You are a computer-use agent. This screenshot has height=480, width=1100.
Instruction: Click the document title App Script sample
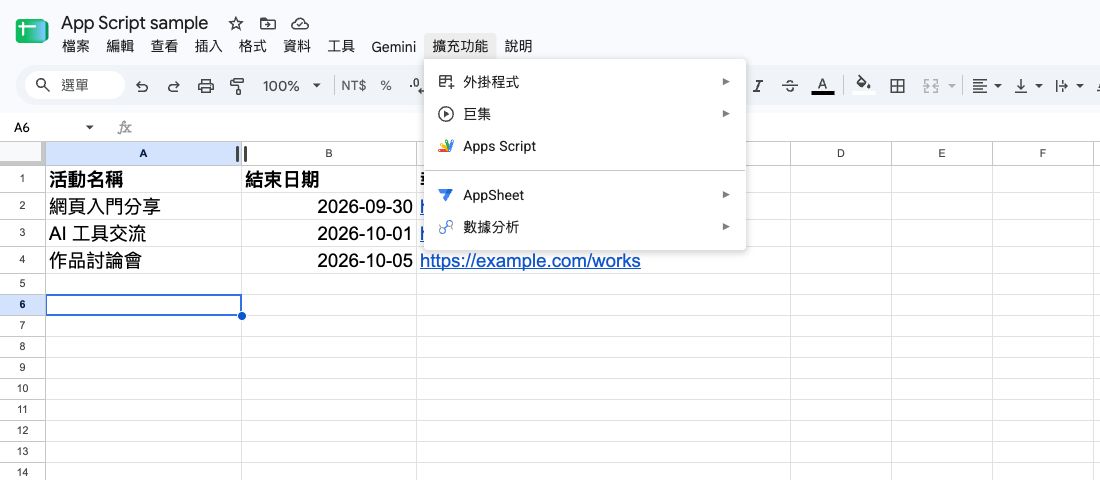(x=135, y=23)
